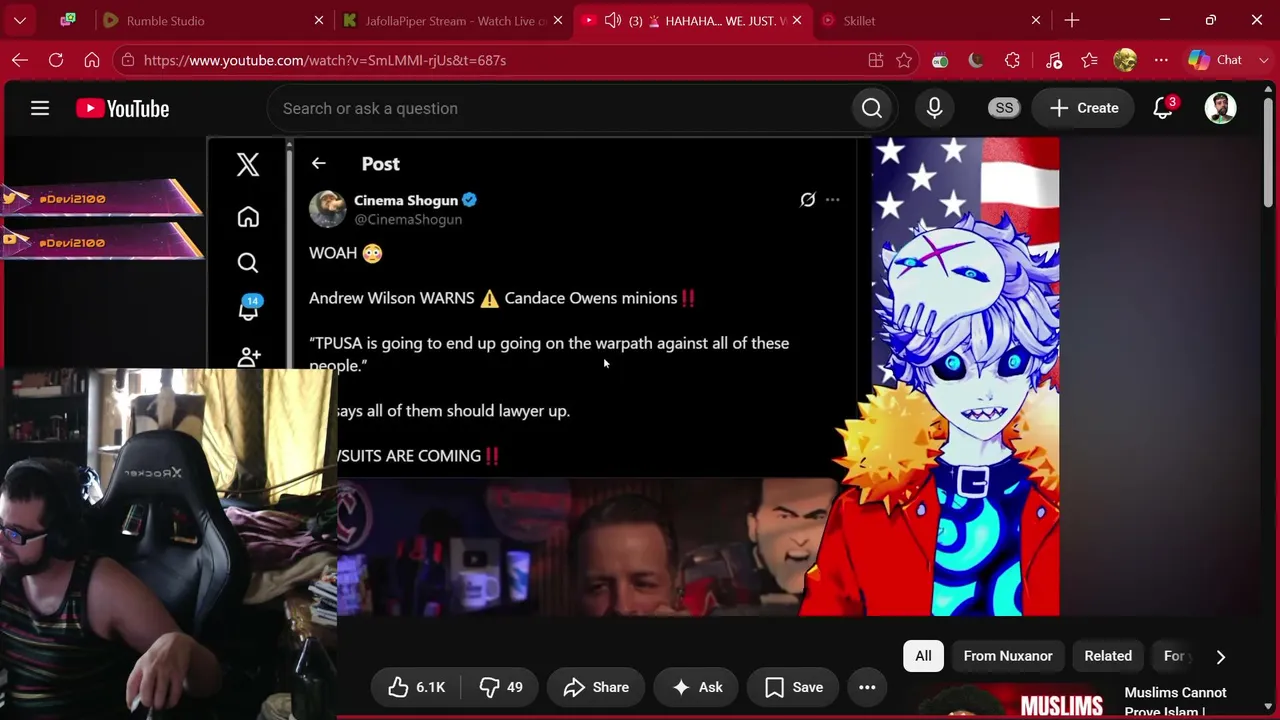Viewport: 1280px width, 720px height.
Task: Expand the Copilot Chat chevron
Action: point(1263,60)
